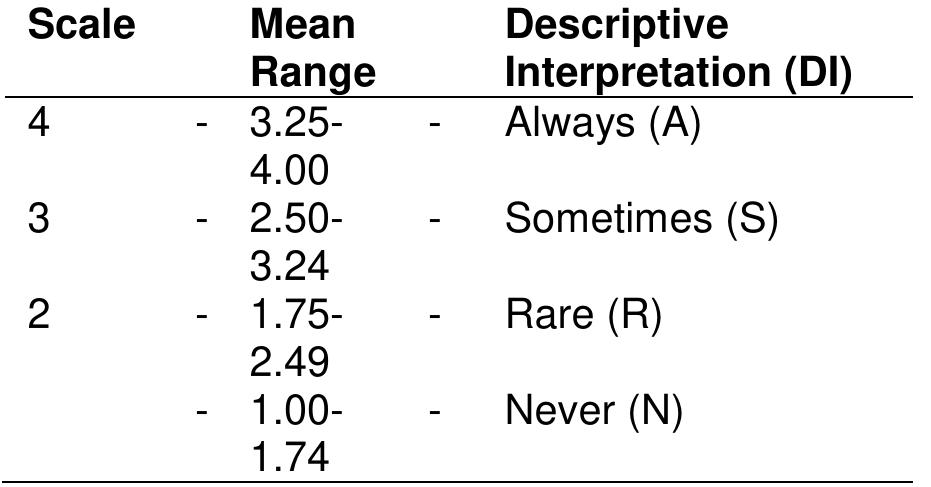
Task: Click the Rare (R) interpretation
Action: (x=583, y=315)
